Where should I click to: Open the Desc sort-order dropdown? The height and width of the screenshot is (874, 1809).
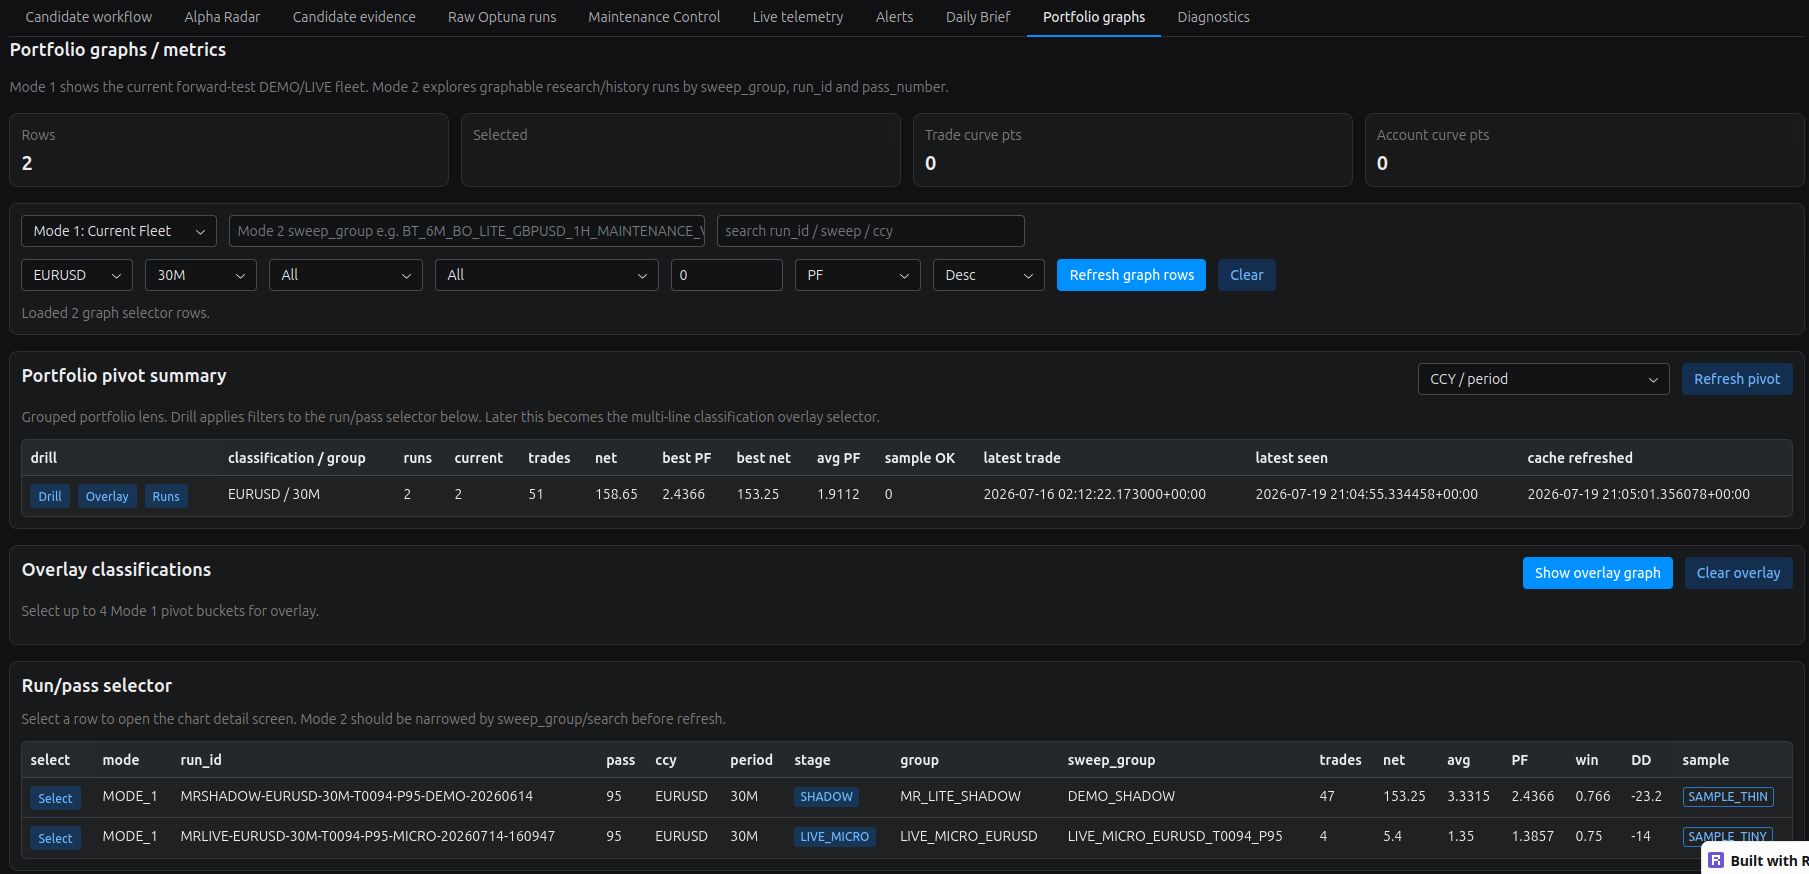point(989,275)
